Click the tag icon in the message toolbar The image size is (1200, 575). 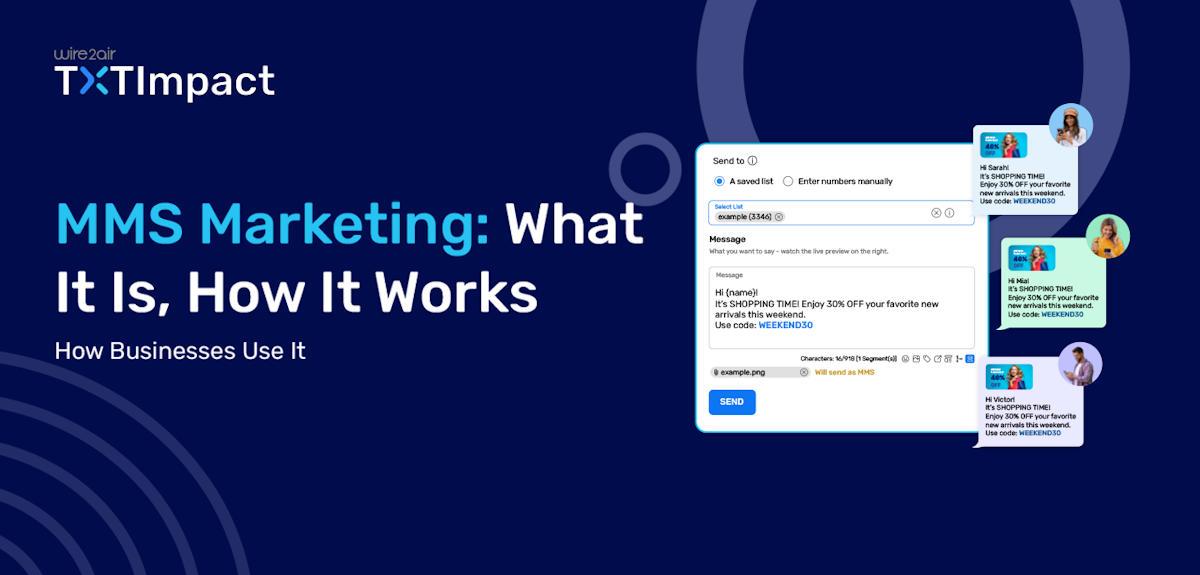coord(927,358)
